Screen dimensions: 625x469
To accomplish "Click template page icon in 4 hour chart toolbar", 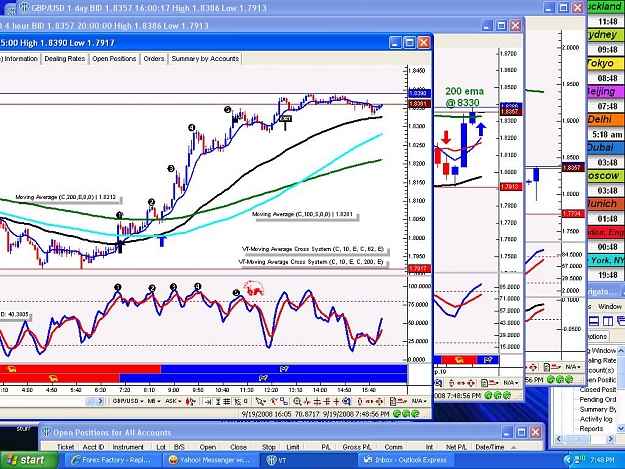I will tap(484, 383).
